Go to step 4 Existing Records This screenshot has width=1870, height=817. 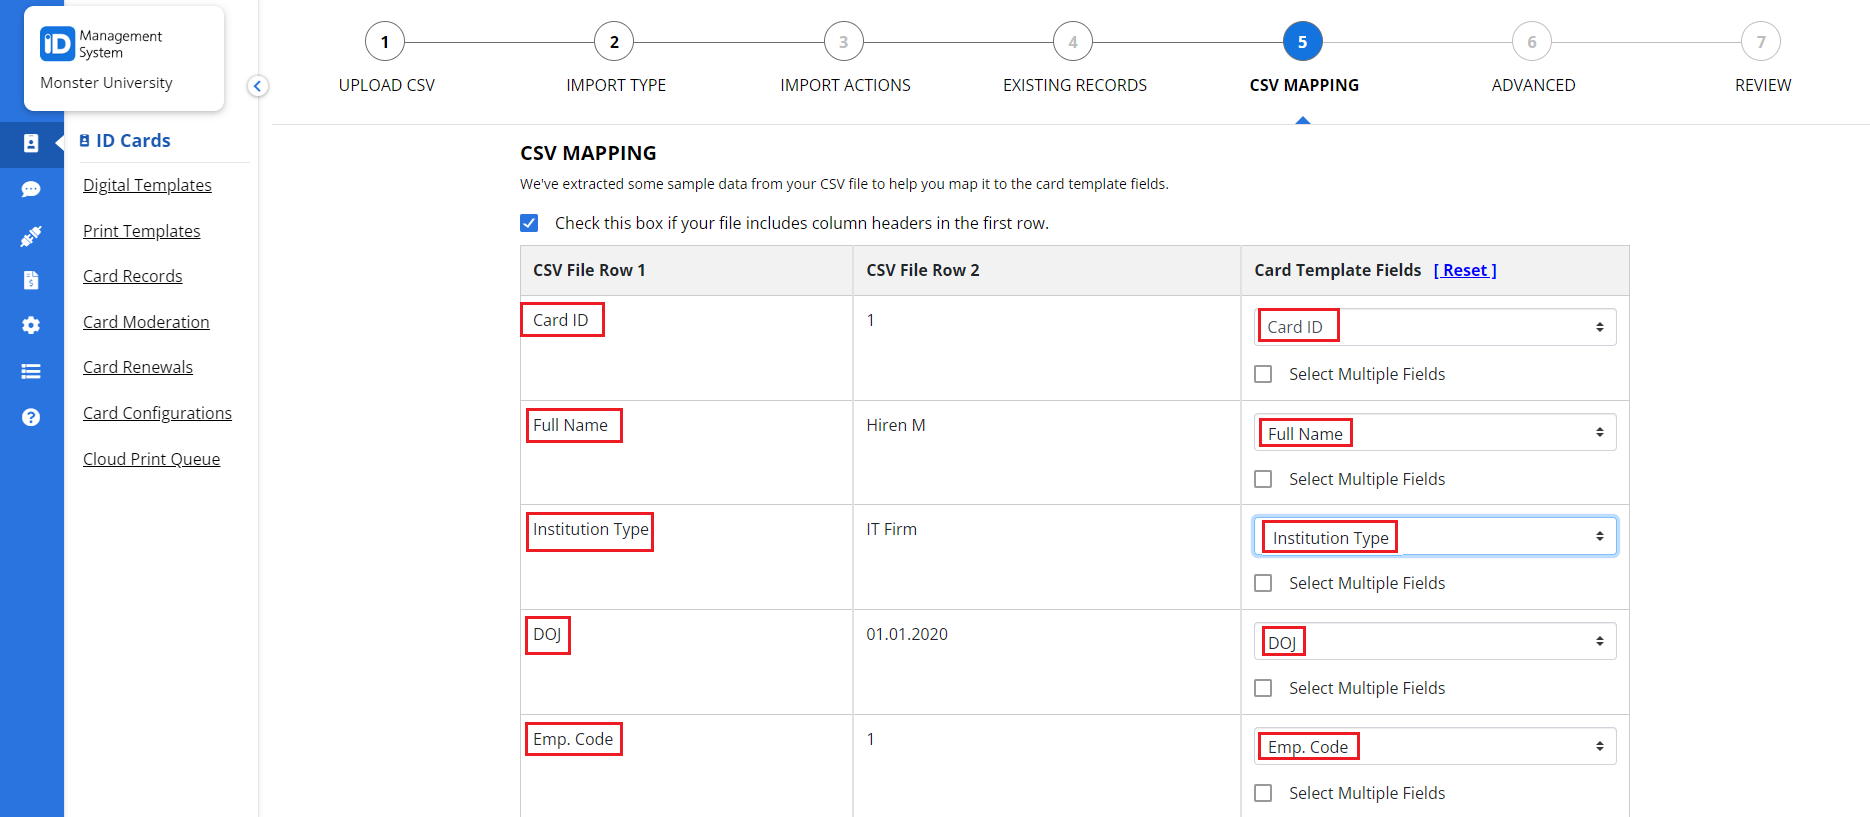click(x=1073, y=42)
